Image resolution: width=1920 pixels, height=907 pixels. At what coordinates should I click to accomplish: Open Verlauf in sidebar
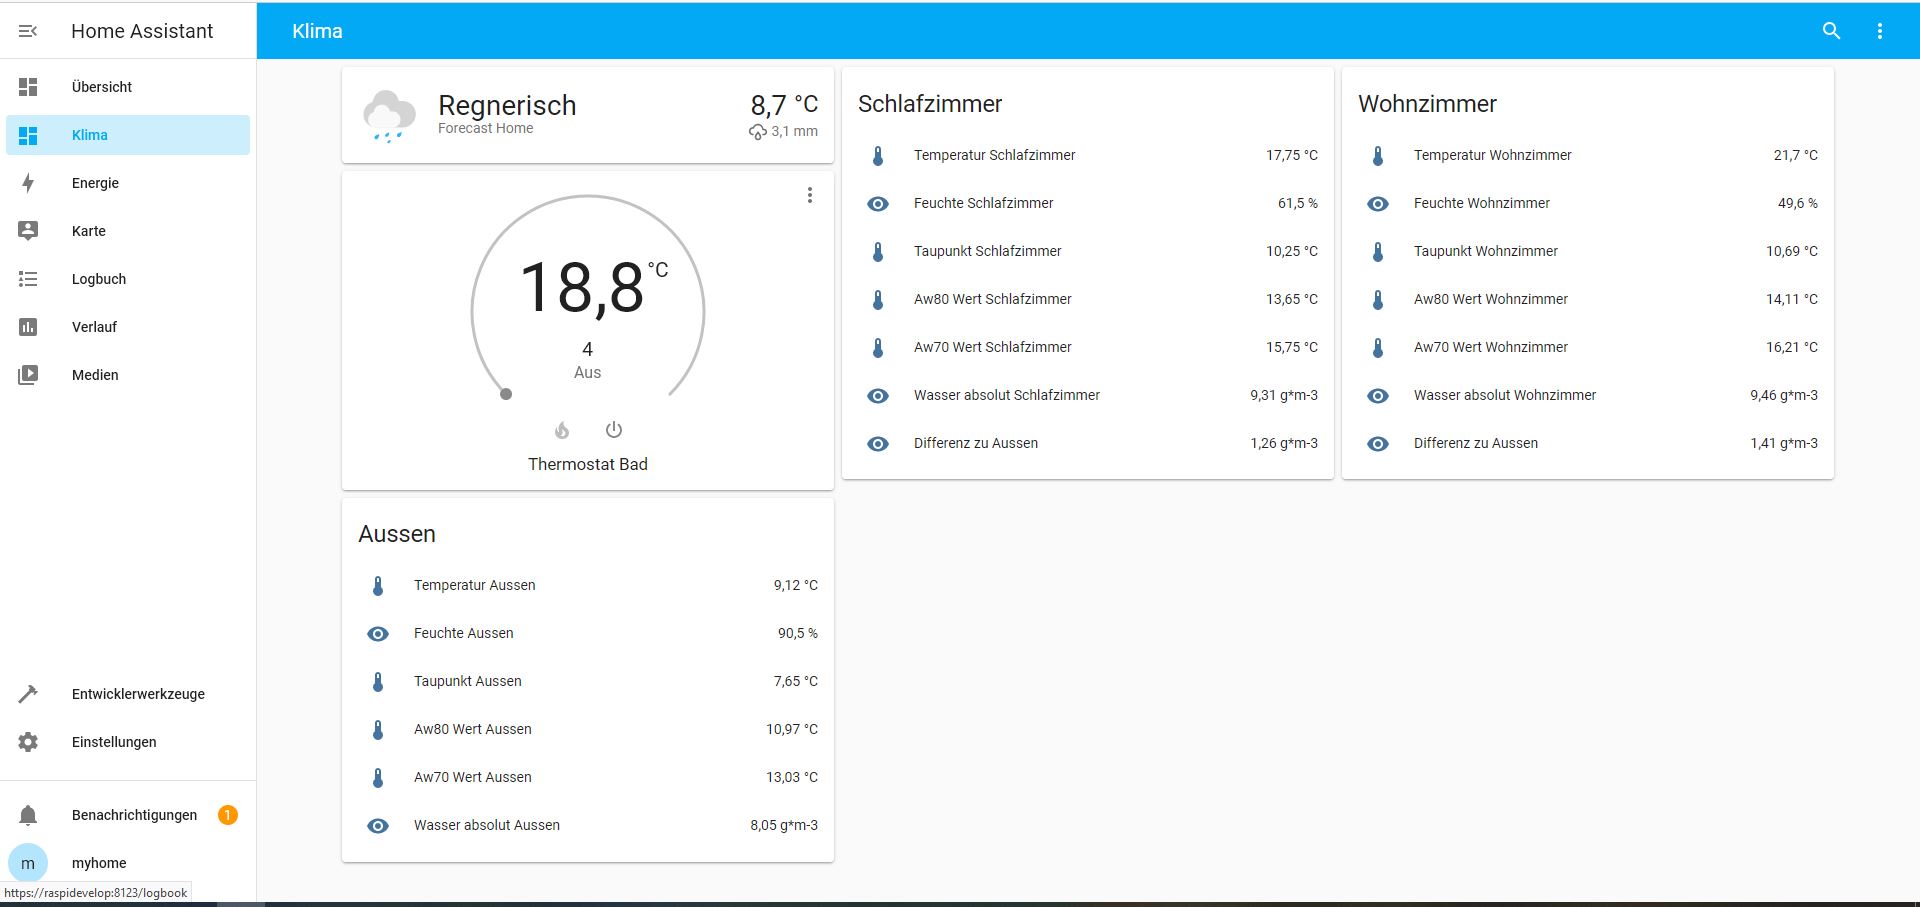[x=128, y=327]
